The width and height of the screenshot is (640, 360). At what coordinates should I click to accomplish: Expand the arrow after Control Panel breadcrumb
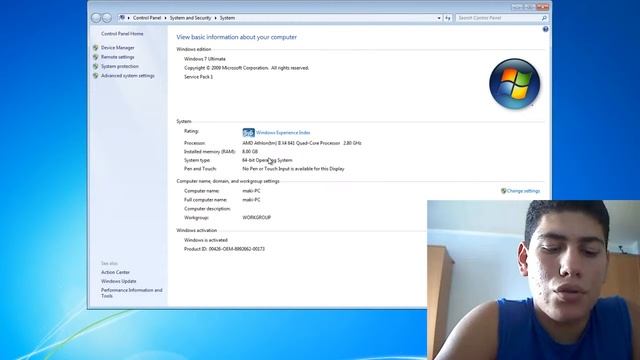pos(165,18)
